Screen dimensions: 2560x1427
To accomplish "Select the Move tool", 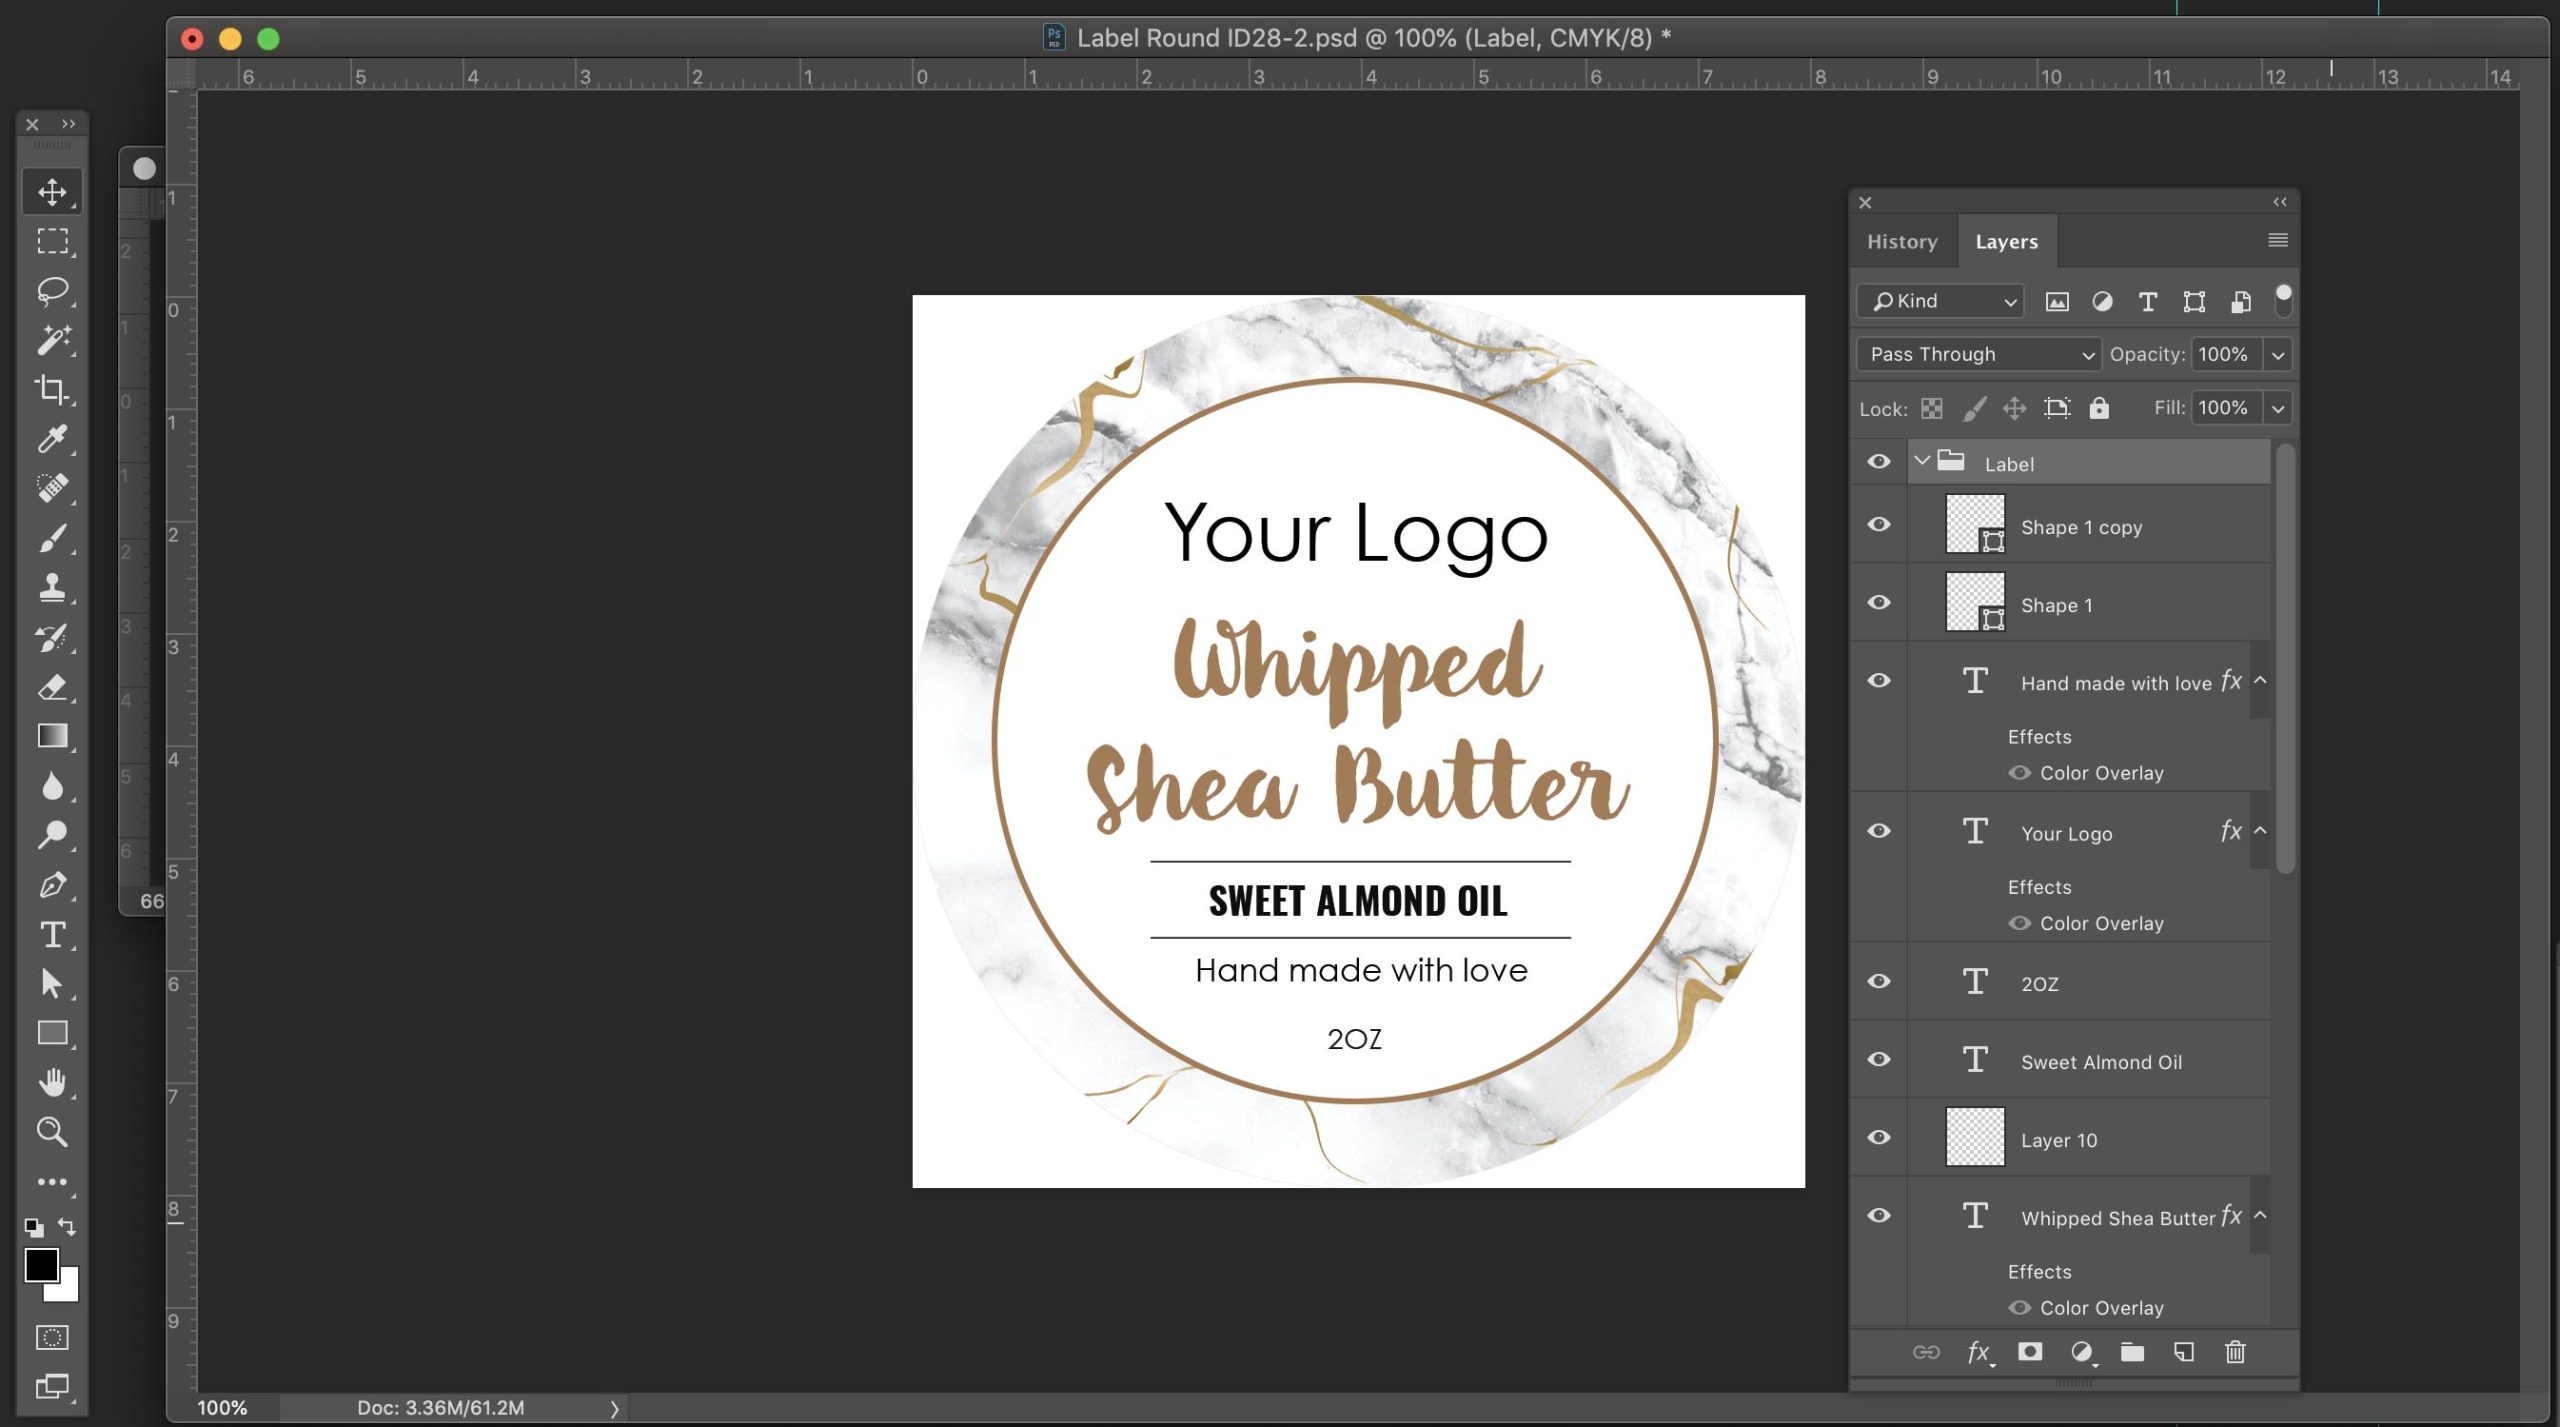I will (x=52, y=191).
